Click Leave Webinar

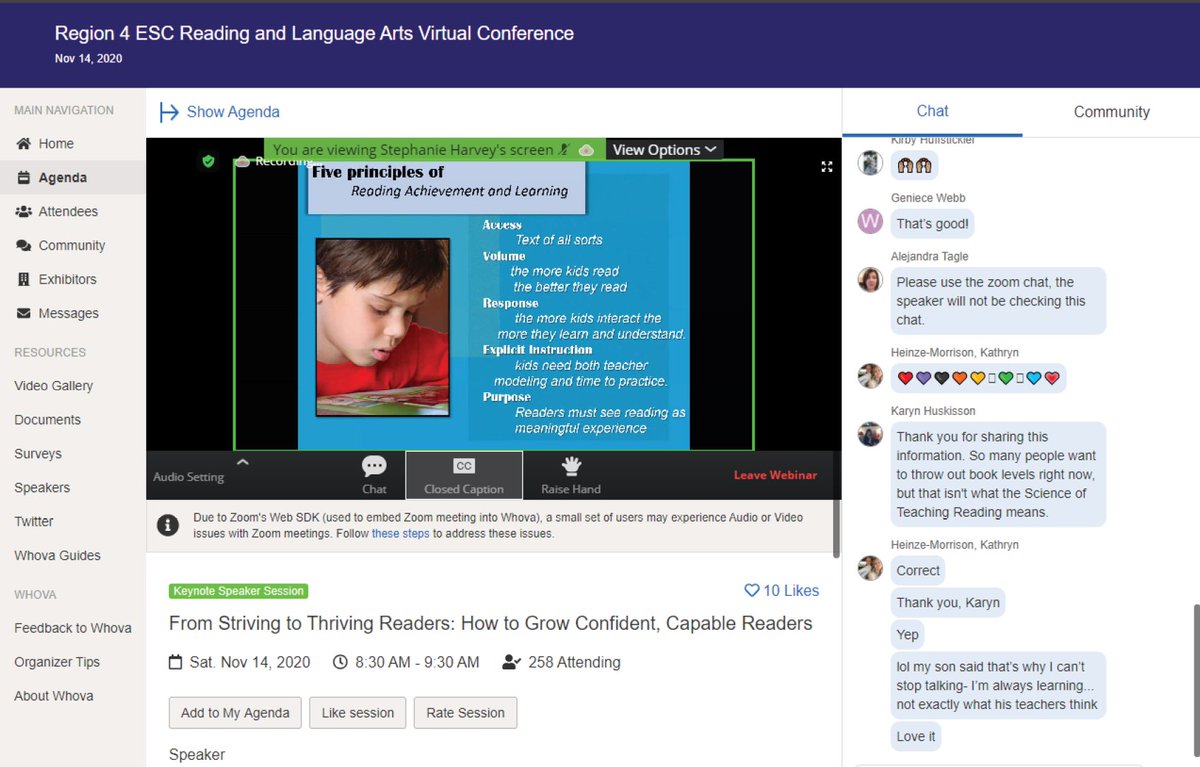[775, 475]
